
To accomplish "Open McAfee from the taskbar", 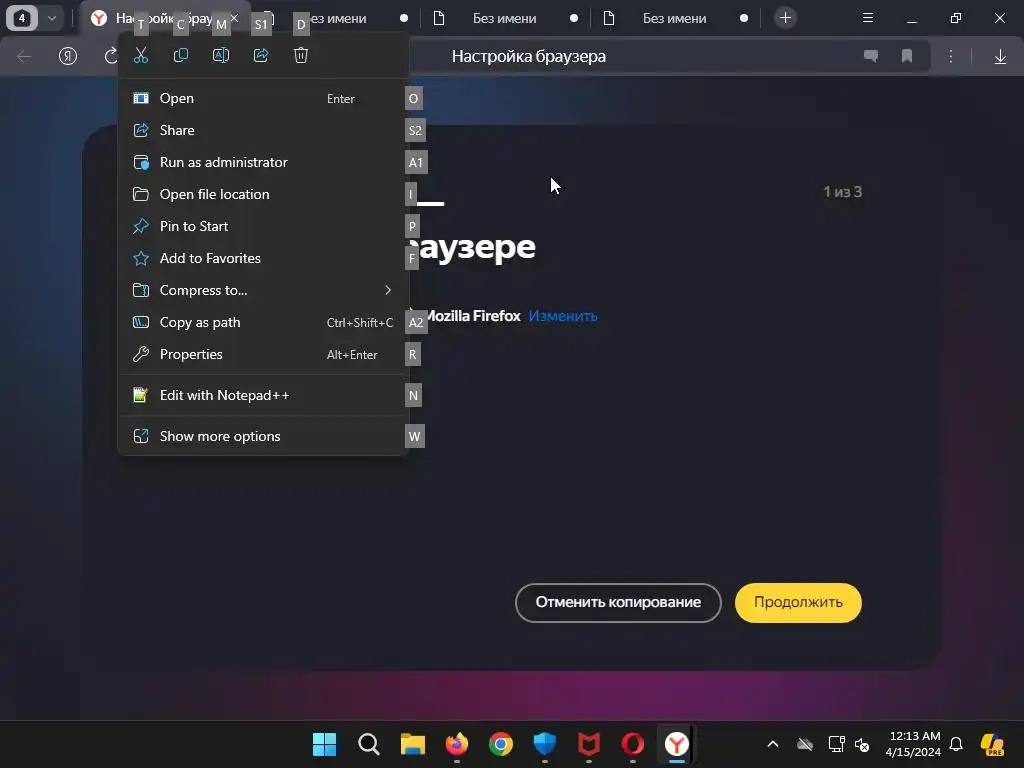I will pos(588,744).
